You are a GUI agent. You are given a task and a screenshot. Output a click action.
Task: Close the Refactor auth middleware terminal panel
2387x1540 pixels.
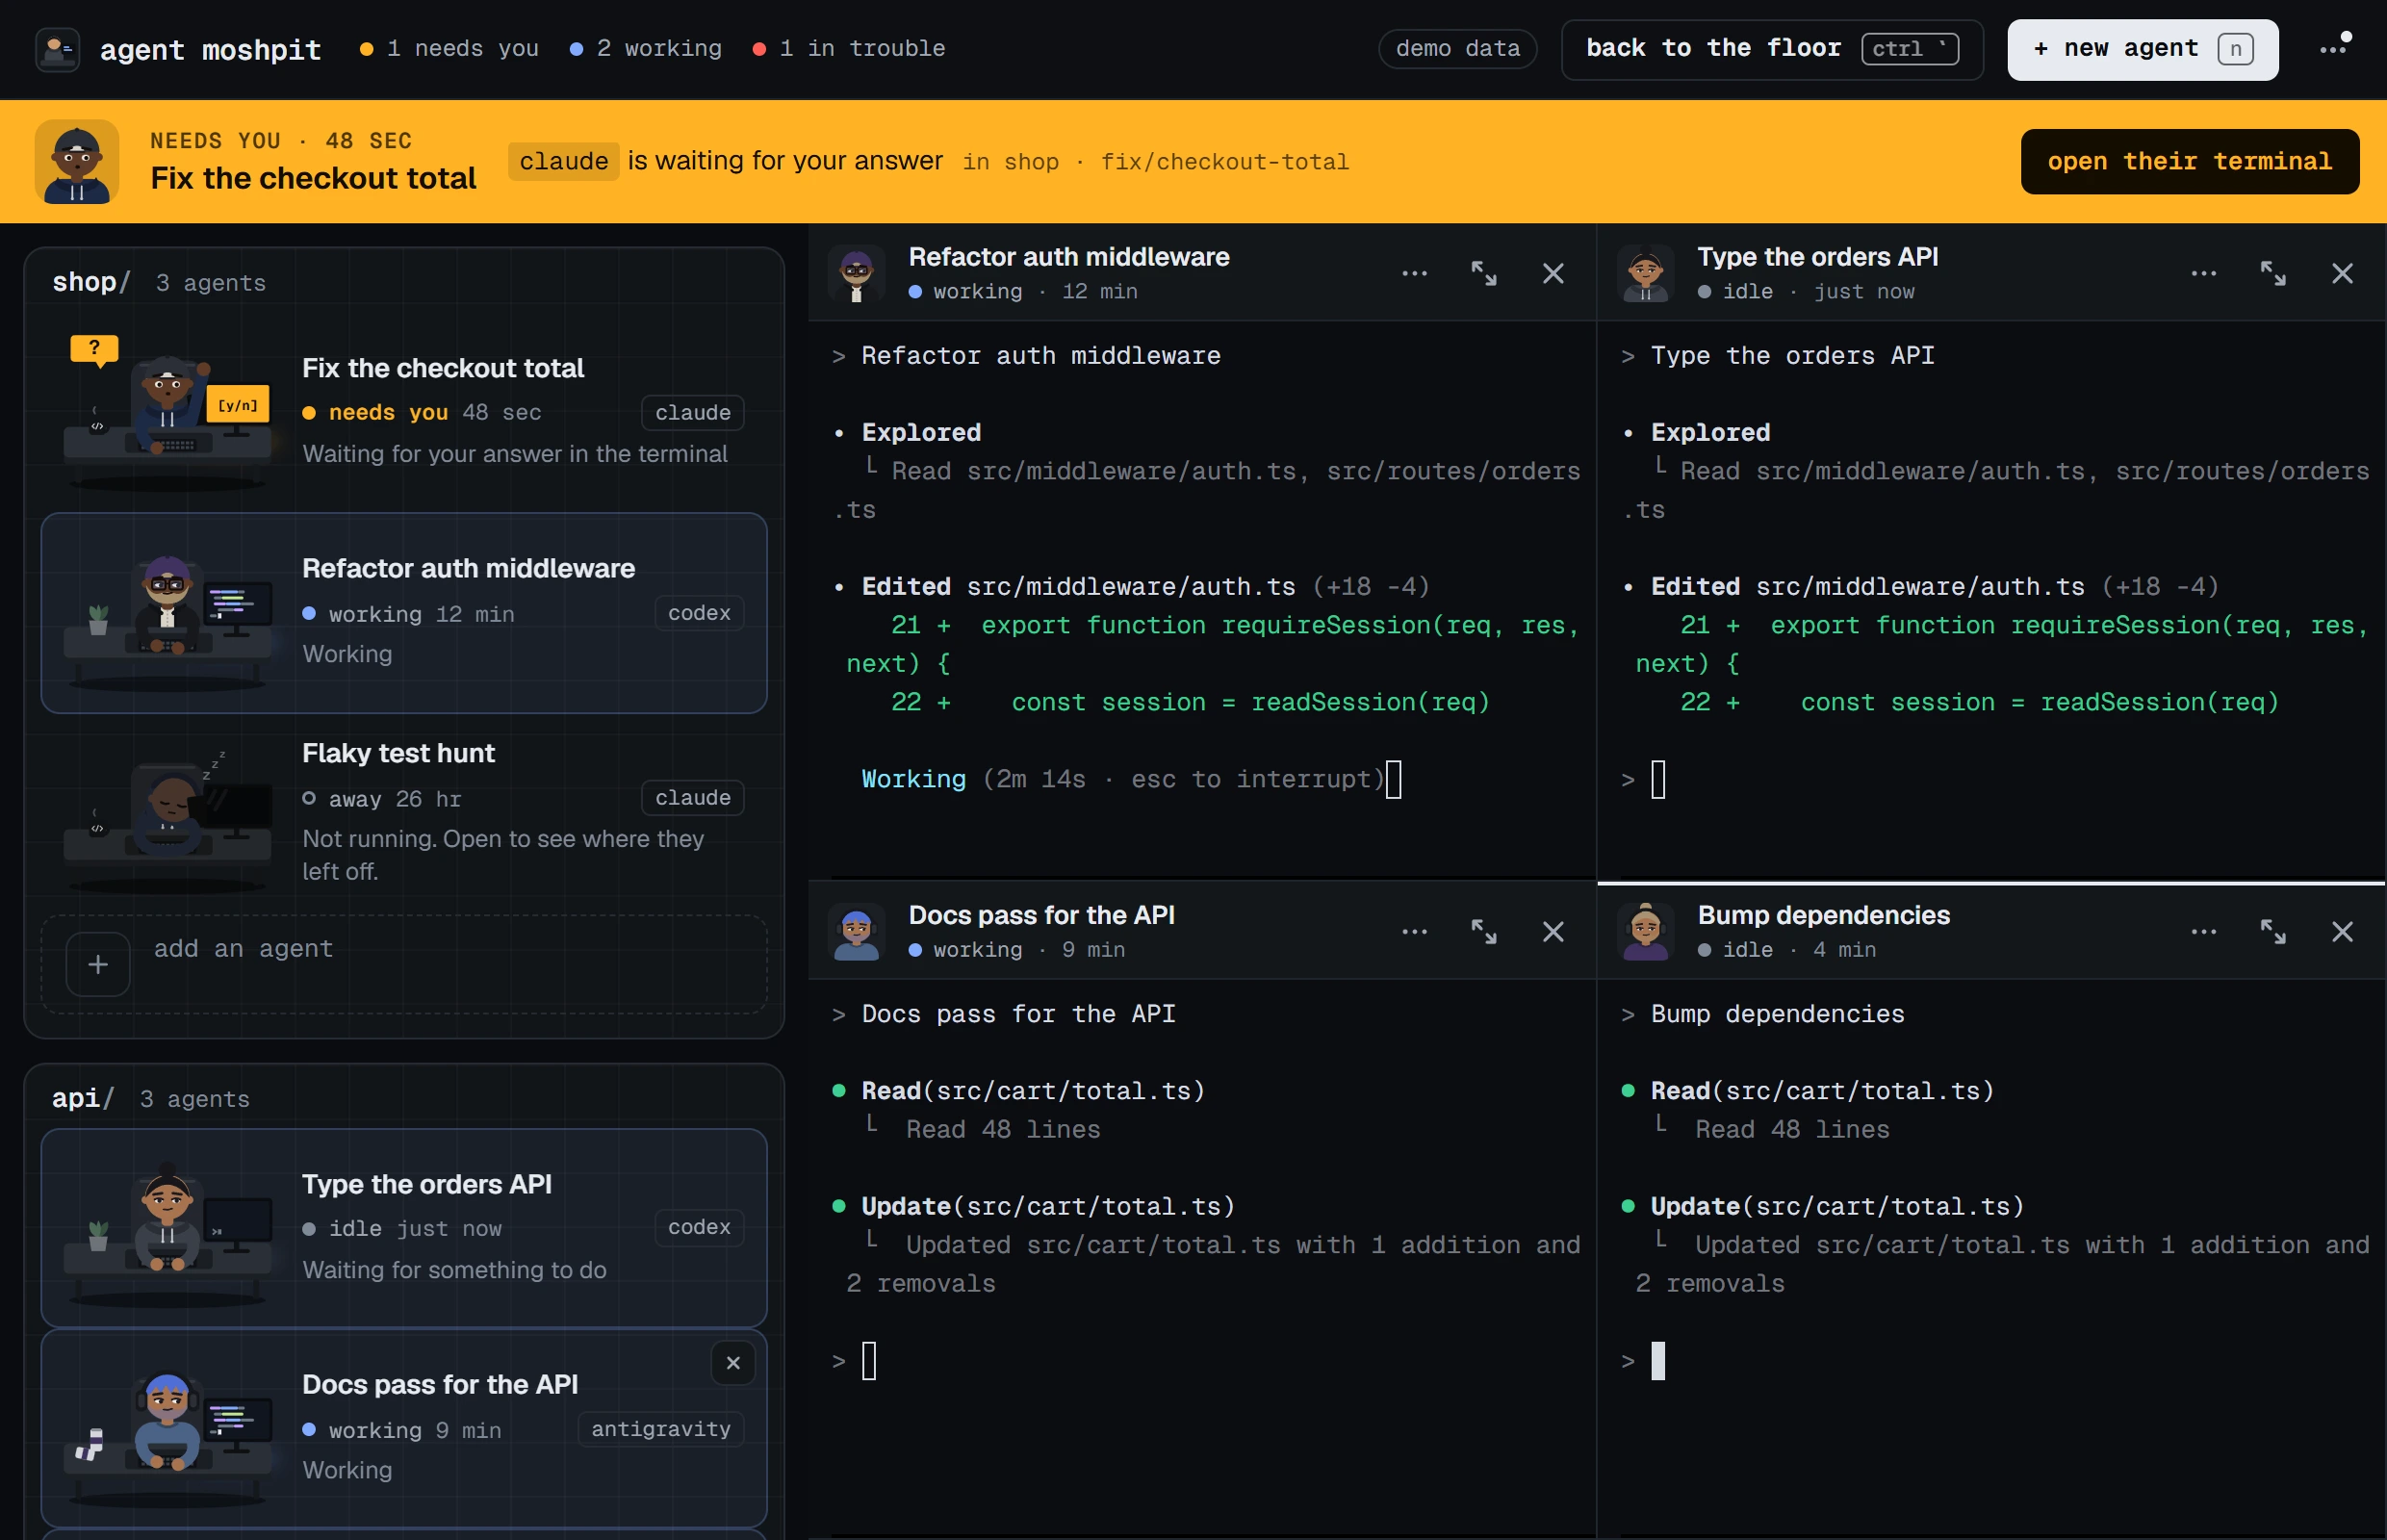click(1553, 273)
